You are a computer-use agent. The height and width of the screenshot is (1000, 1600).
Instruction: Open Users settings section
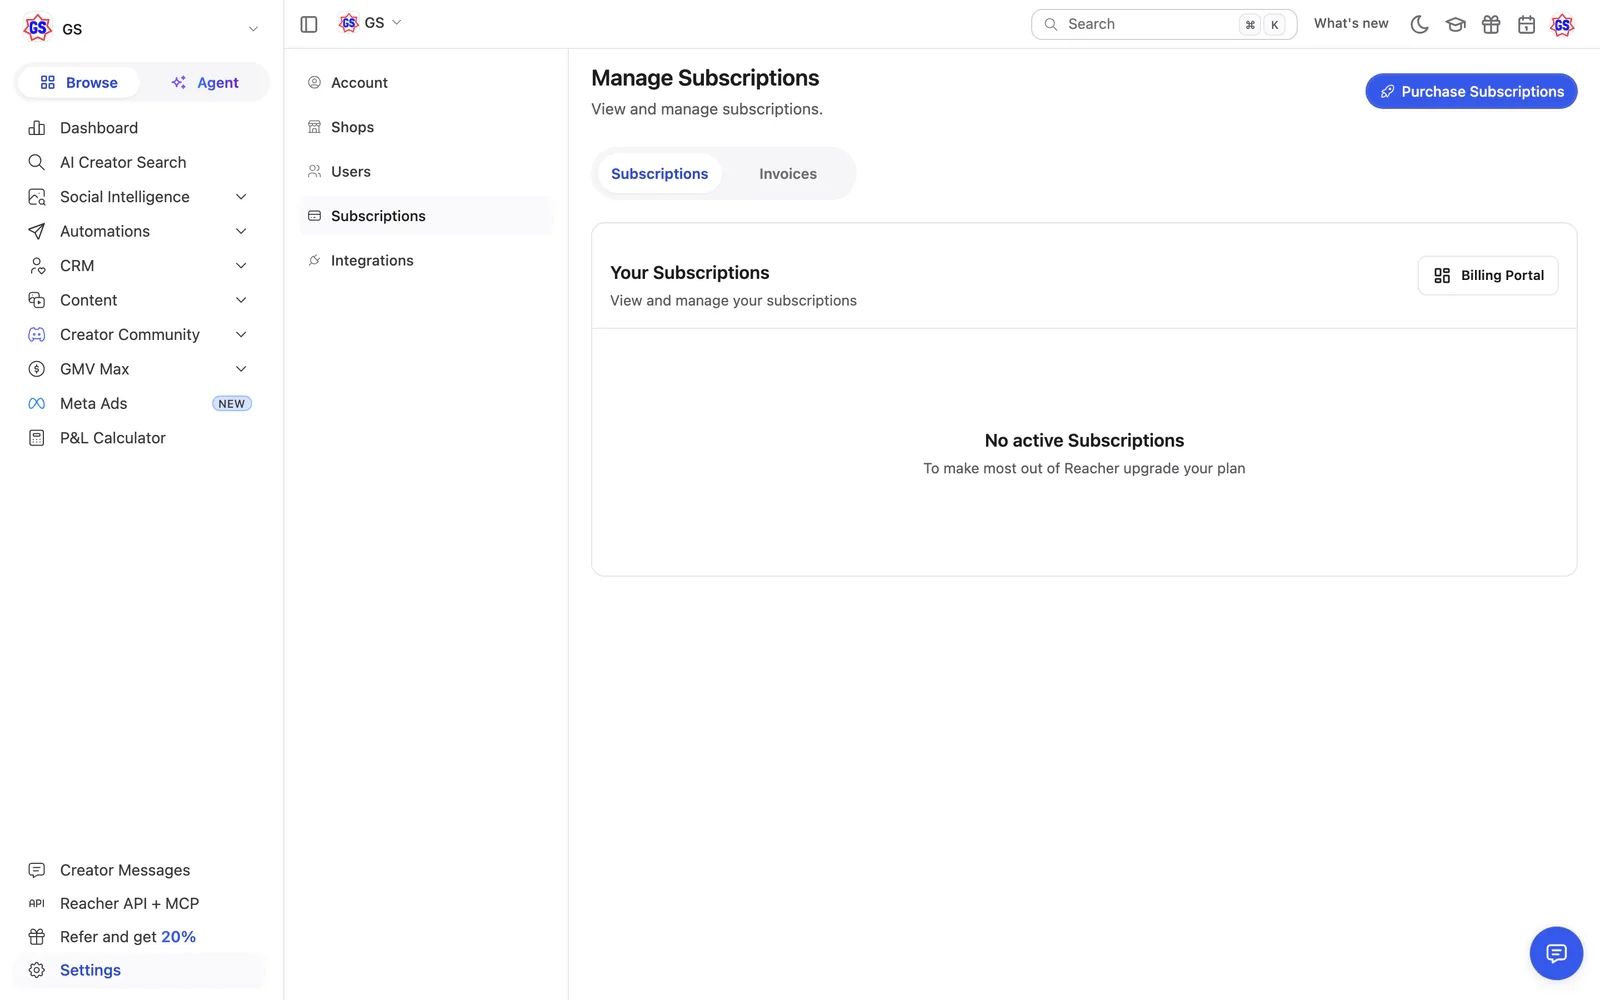pyautogui.click(x=426, y=172)
